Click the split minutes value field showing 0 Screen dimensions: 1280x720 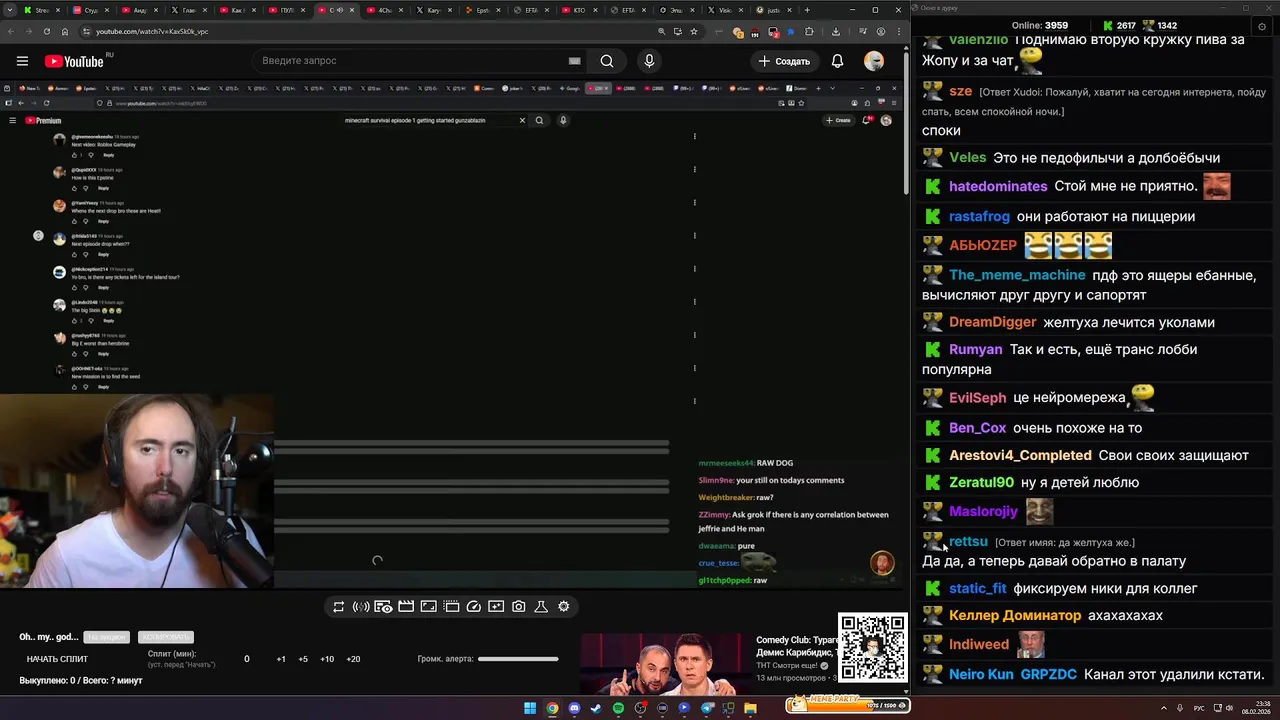pos(247,659)
